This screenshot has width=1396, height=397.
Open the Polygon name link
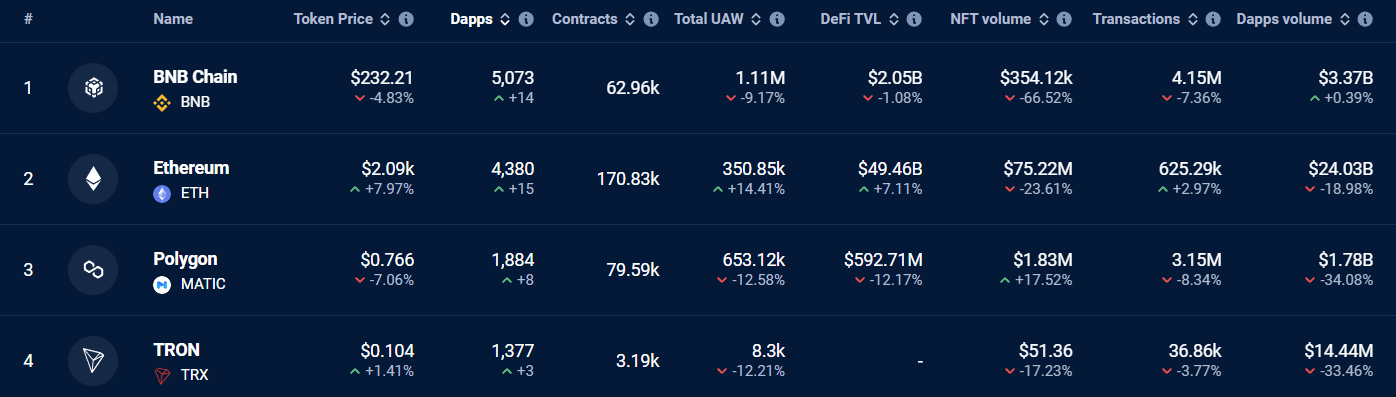pyautogui.click(x=185, y=259)
